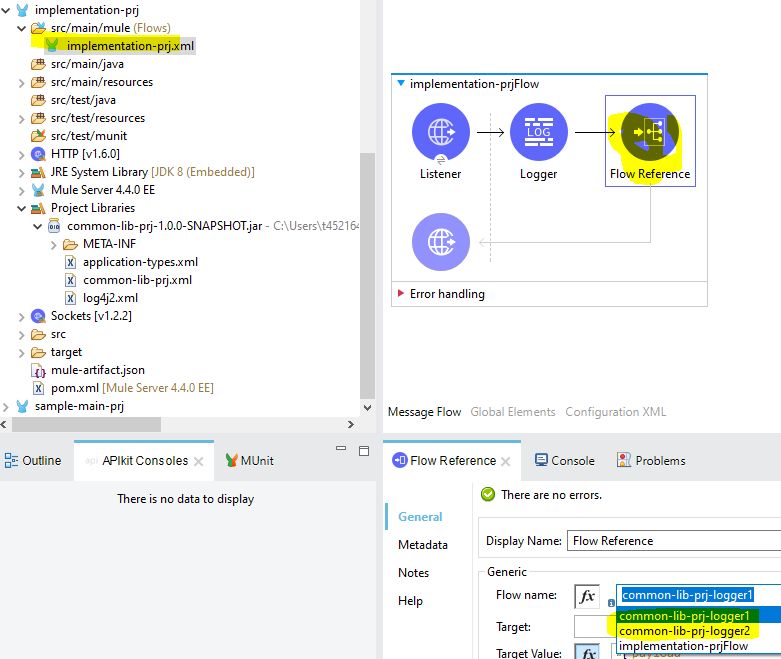Click the fx button beside Target Value
The height and width of the screenshot is (659, 781).
coord(587,653)
